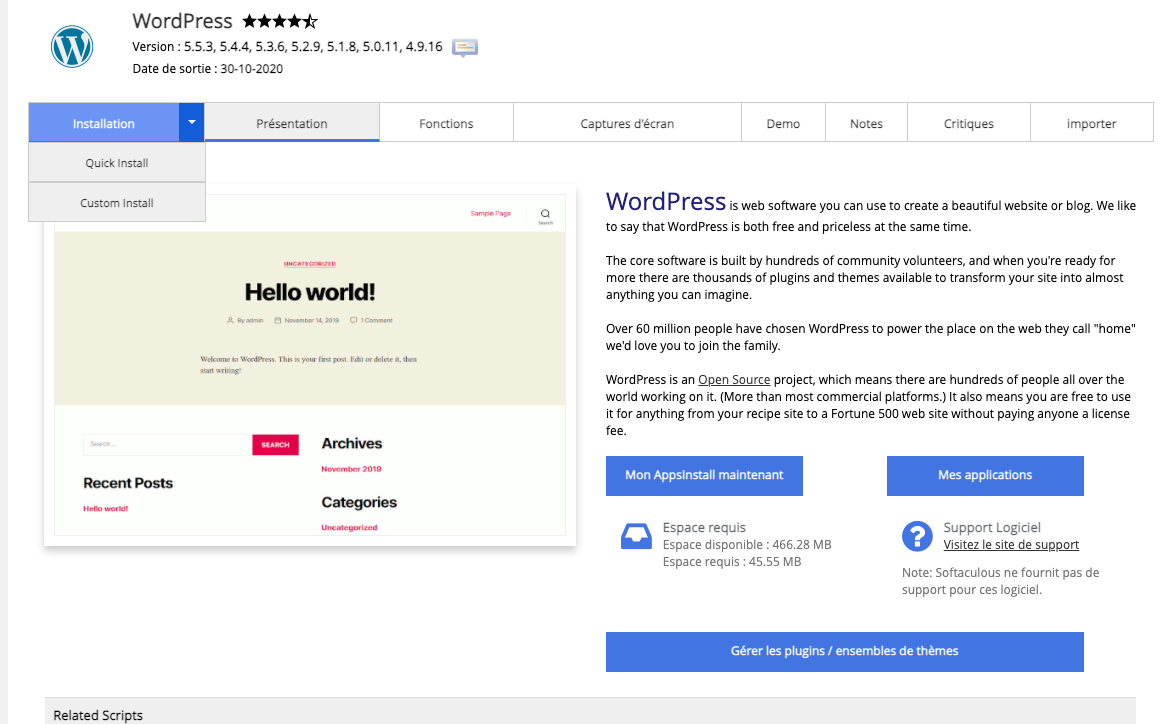Go to the Captures d'écran tab
This screenshot has height=724, width=1170.
627,123
